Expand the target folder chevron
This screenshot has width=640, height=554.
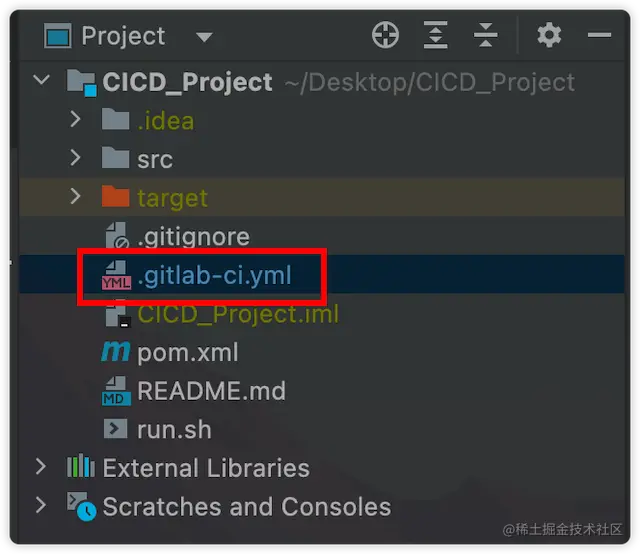coord(75,196)
